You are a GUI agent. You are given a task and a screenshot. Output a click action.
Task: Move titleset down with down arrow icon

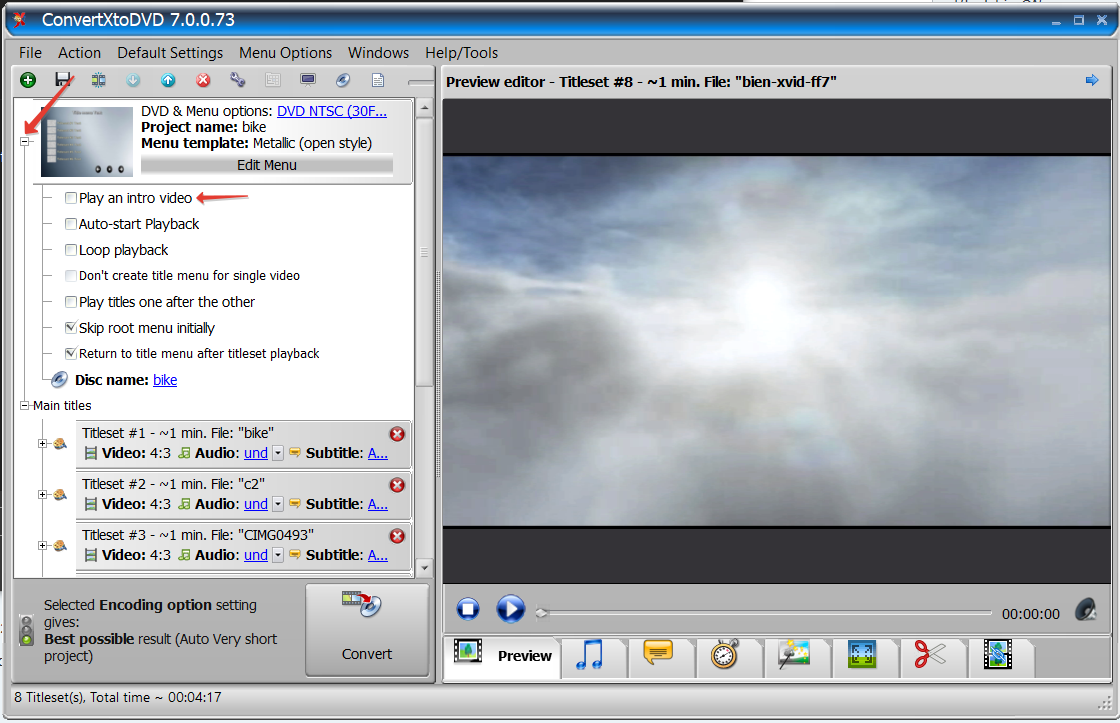pos(133,80)
